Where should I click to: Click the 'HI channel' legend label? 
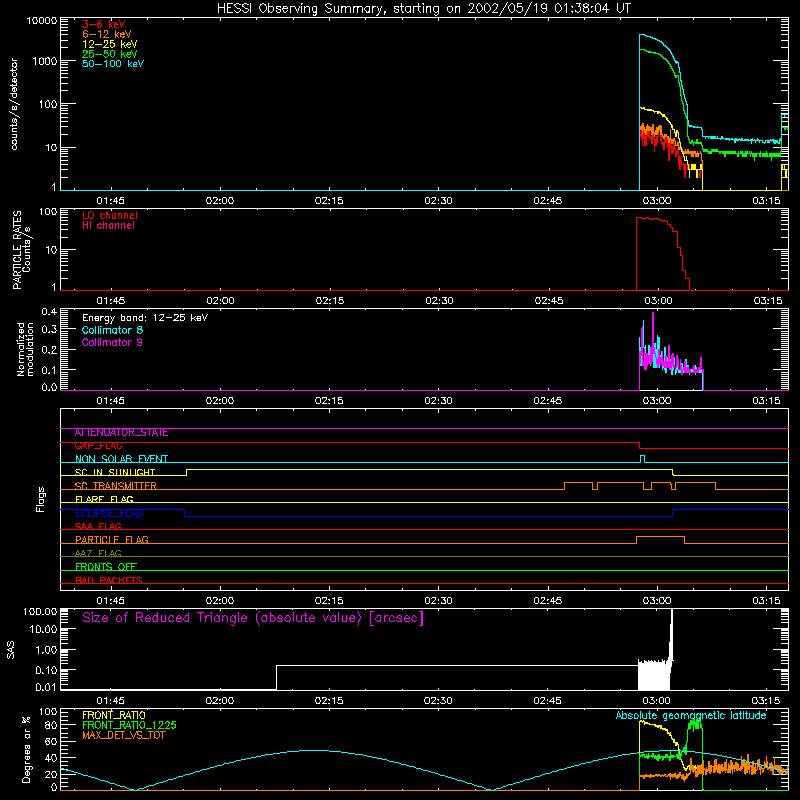tap(108, 226)
